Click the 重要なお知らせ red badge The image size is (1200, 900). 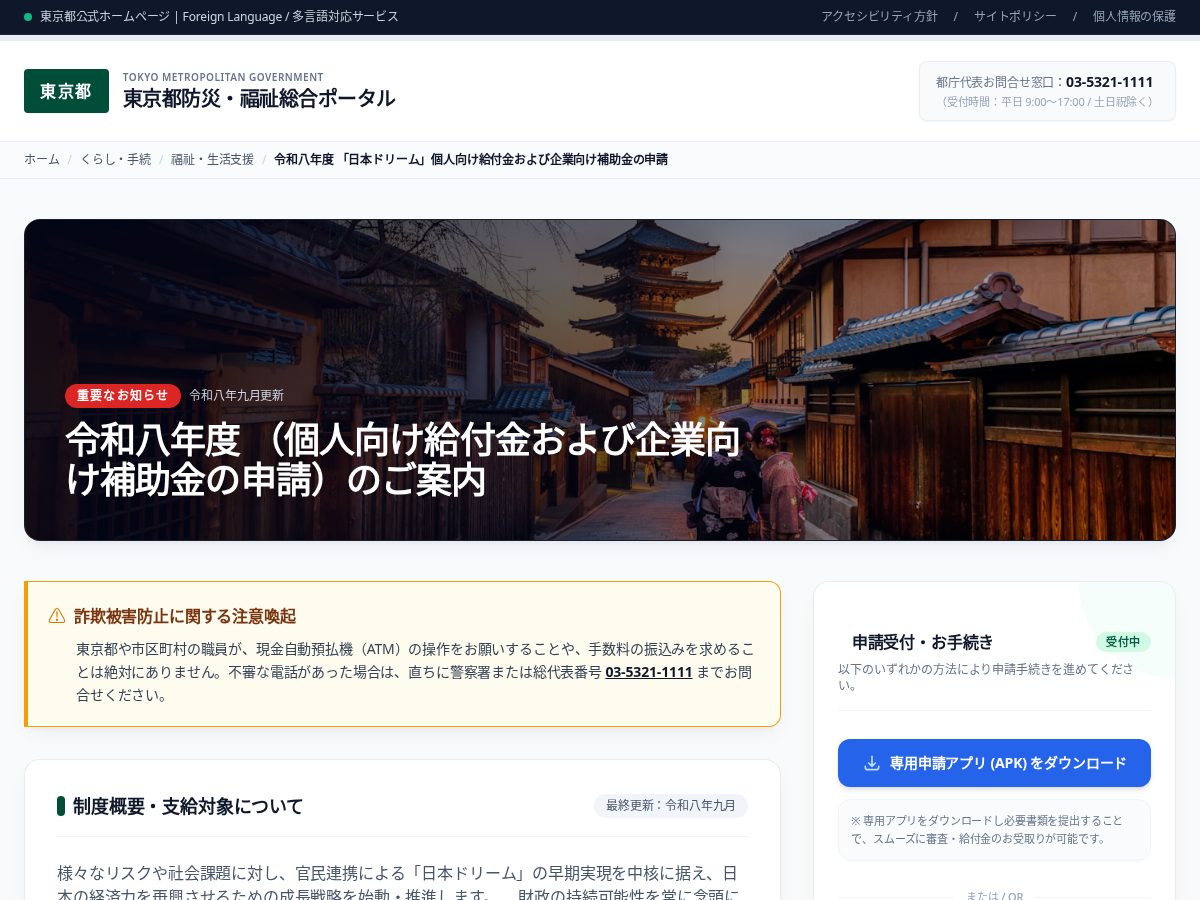point(123,395)
